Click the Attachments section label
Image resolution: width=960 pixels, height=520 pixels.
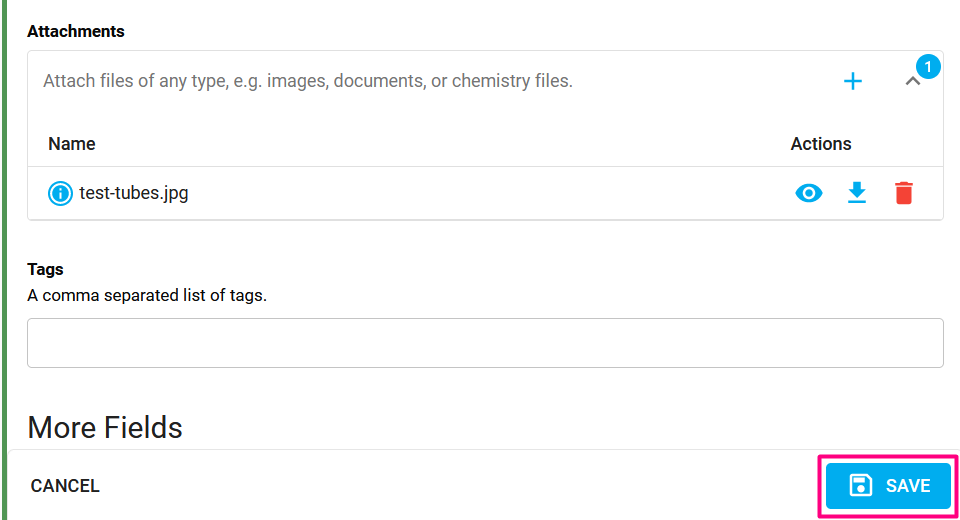tap(76, 31)
